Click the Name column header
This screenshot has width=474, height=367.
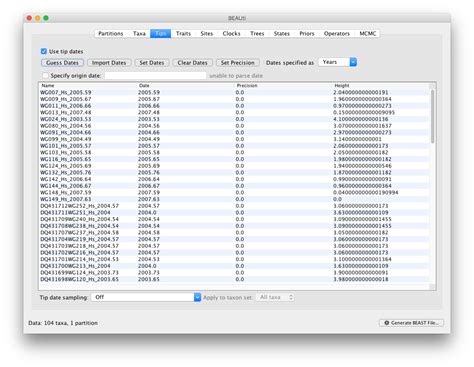click(48, 86)
